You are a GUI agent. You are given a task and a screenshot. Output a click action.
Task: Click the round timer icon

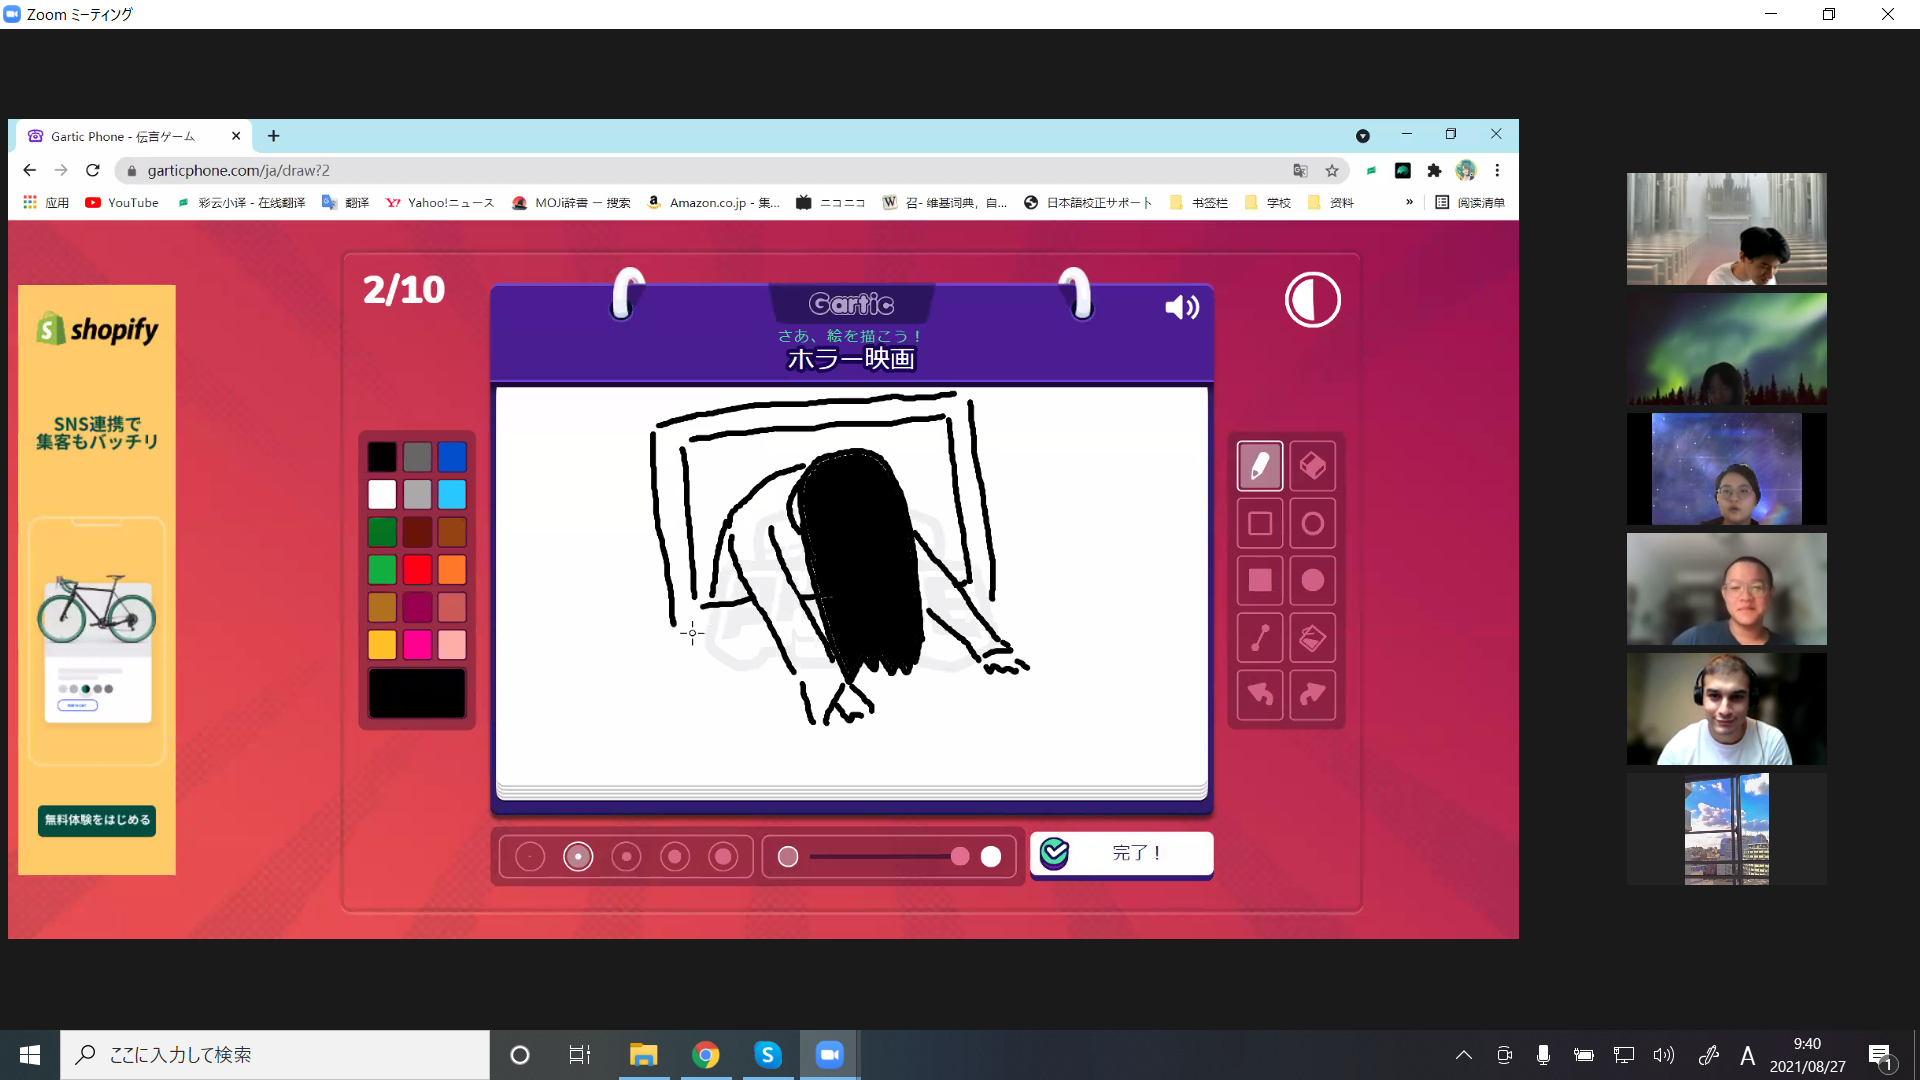click(x=1313, y=299)
